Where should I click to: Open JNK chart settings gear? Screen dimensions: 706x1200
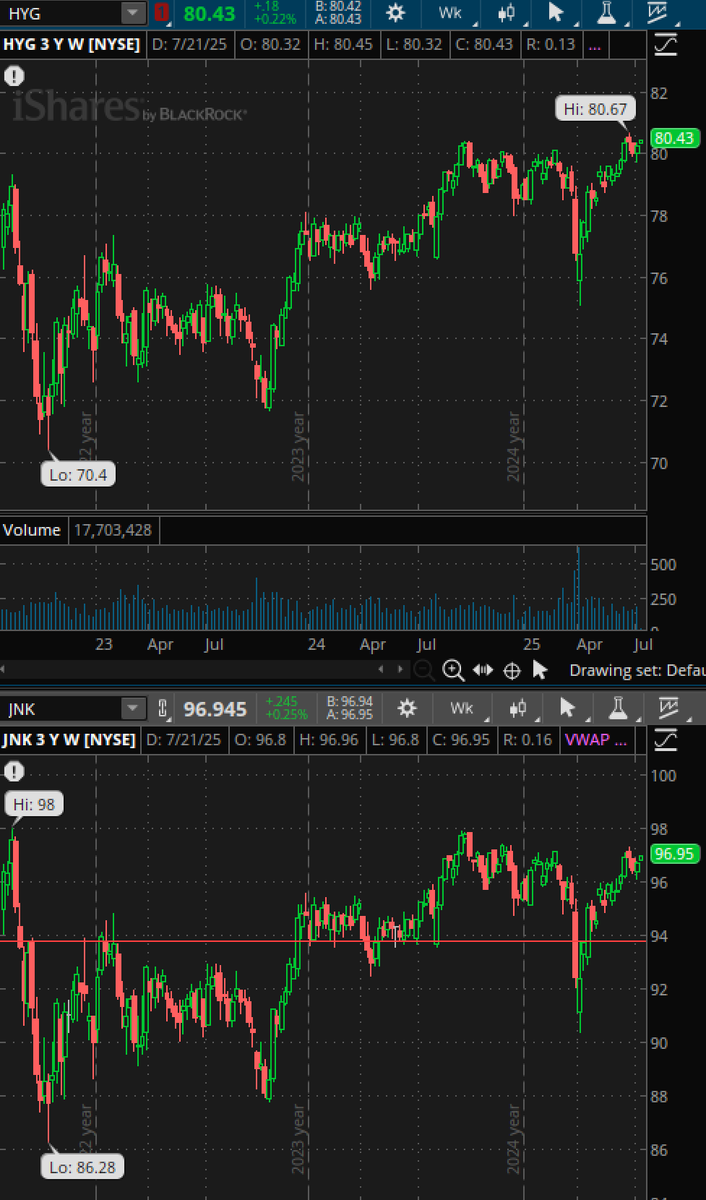tap(406, 708)
